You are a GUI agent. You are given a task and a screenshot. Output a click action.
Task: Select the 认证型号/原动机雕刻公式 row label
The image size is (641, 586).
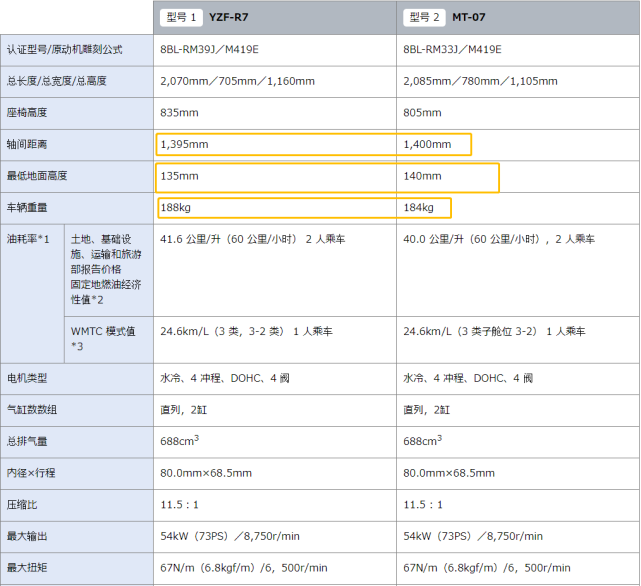click(x=65, y=49)
